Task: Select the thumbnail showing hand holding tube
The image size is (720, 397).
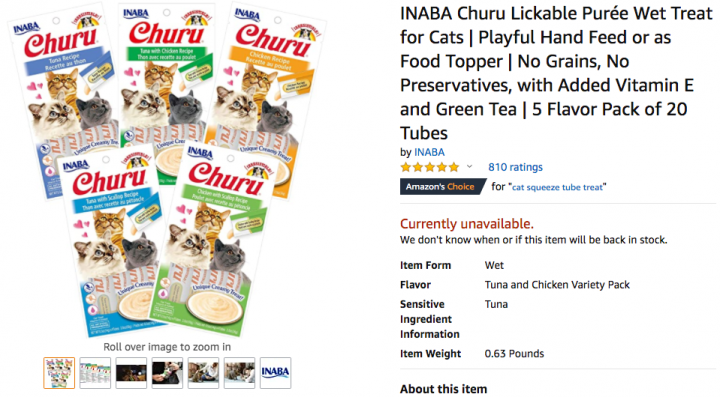Action: pos(167,373)
